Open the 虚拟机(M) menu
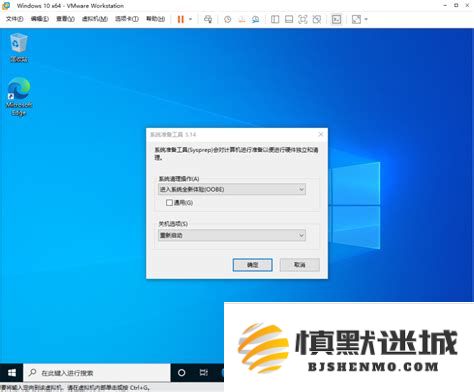This screenshot has height=392, width=474. tap(95, 19)
